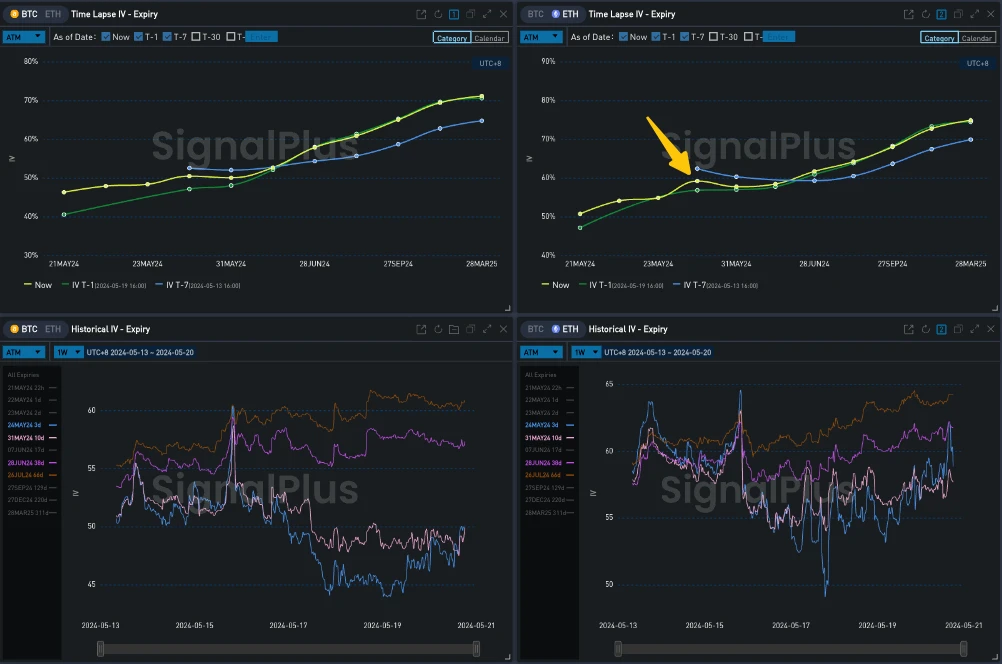Enable the T-30 checkbox in ETH Time Lapse
Viewport: 1002px width, 664px height.
[713, 37]
